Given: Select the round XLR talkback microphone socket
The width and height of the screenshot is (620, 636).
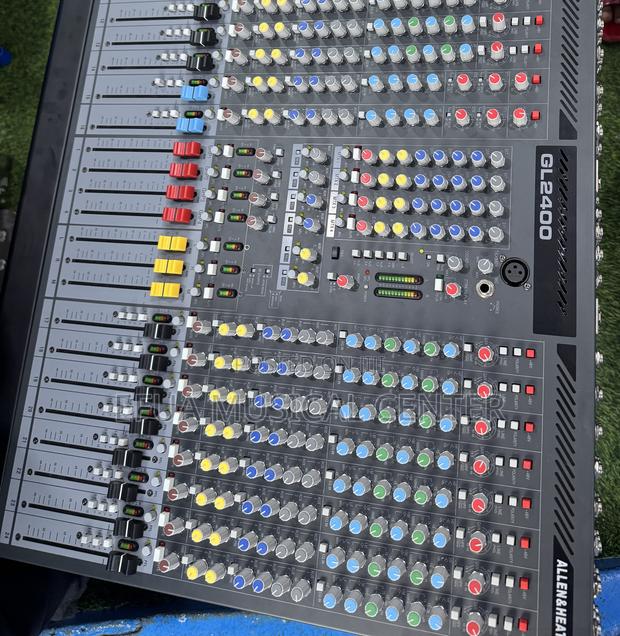Looking at the screenshot, I should click(x=515, y=272).
